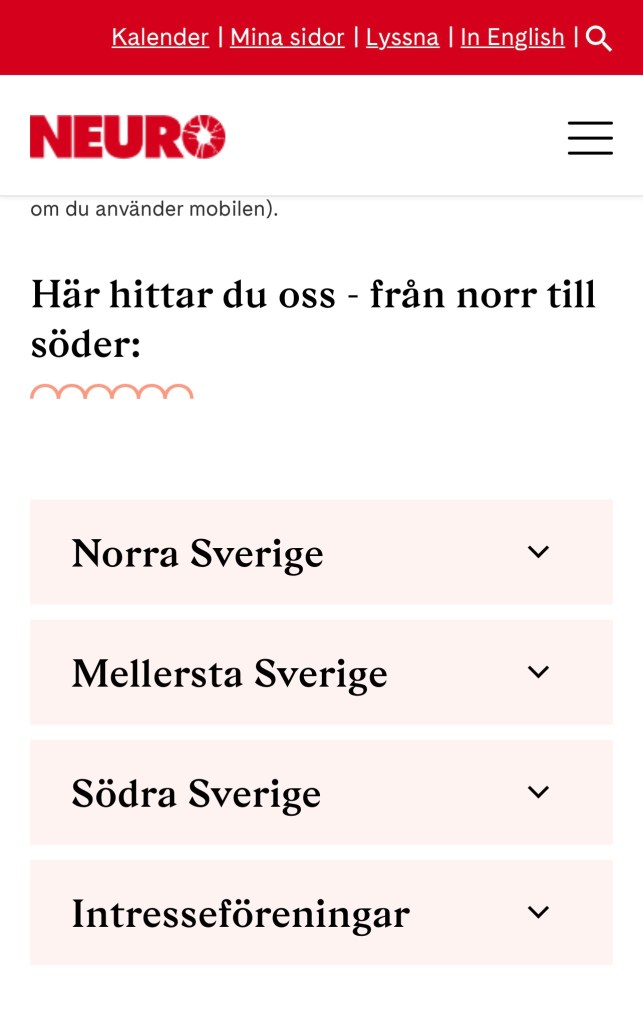This screenshot has height=1024, width=643.
Task: Open the search magnifier icon
Action: click(599, 39)
